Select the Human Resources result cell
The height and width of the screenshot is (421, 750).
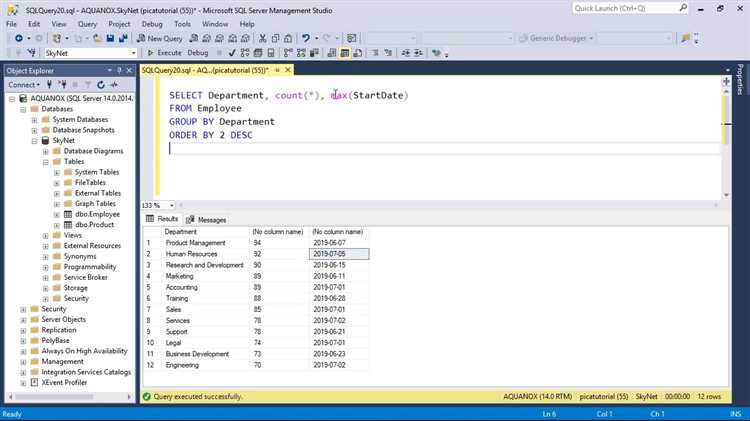(x=205, y=254)
